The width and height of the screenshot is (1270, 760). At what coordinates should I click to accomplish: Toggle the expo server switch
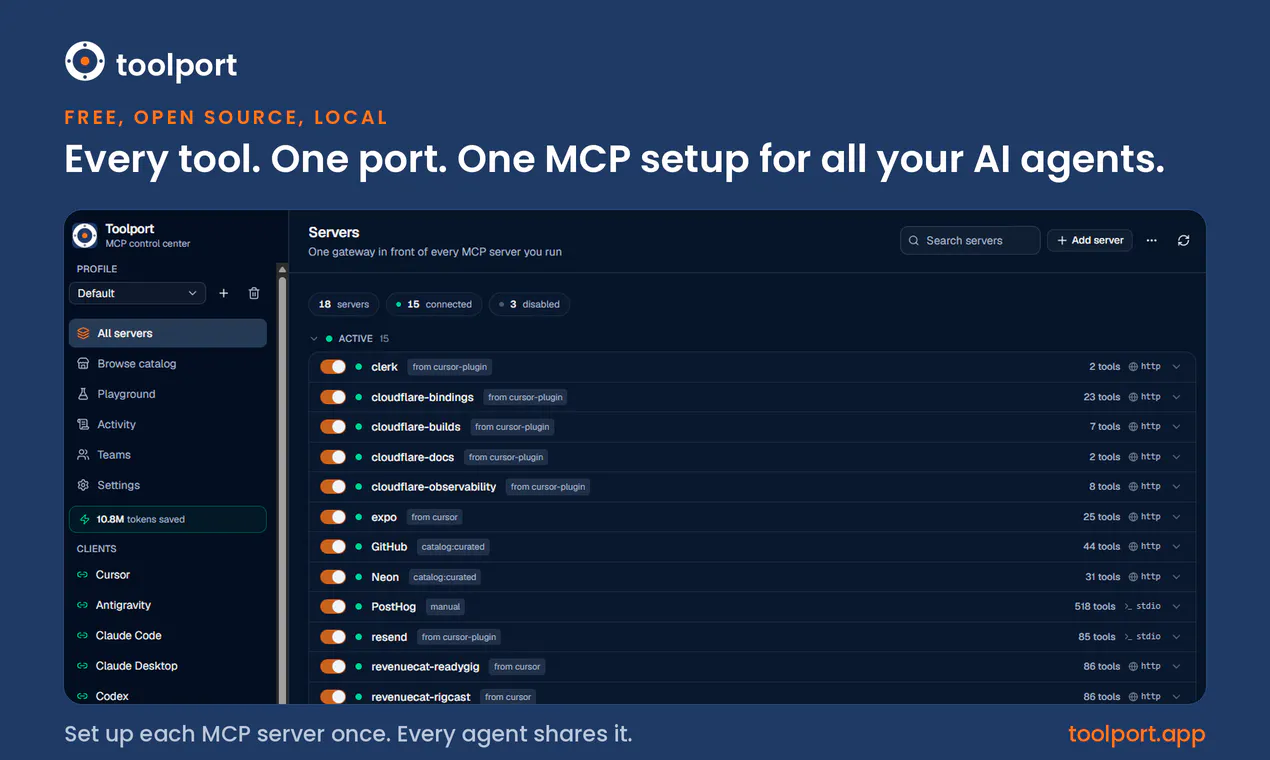333,517
